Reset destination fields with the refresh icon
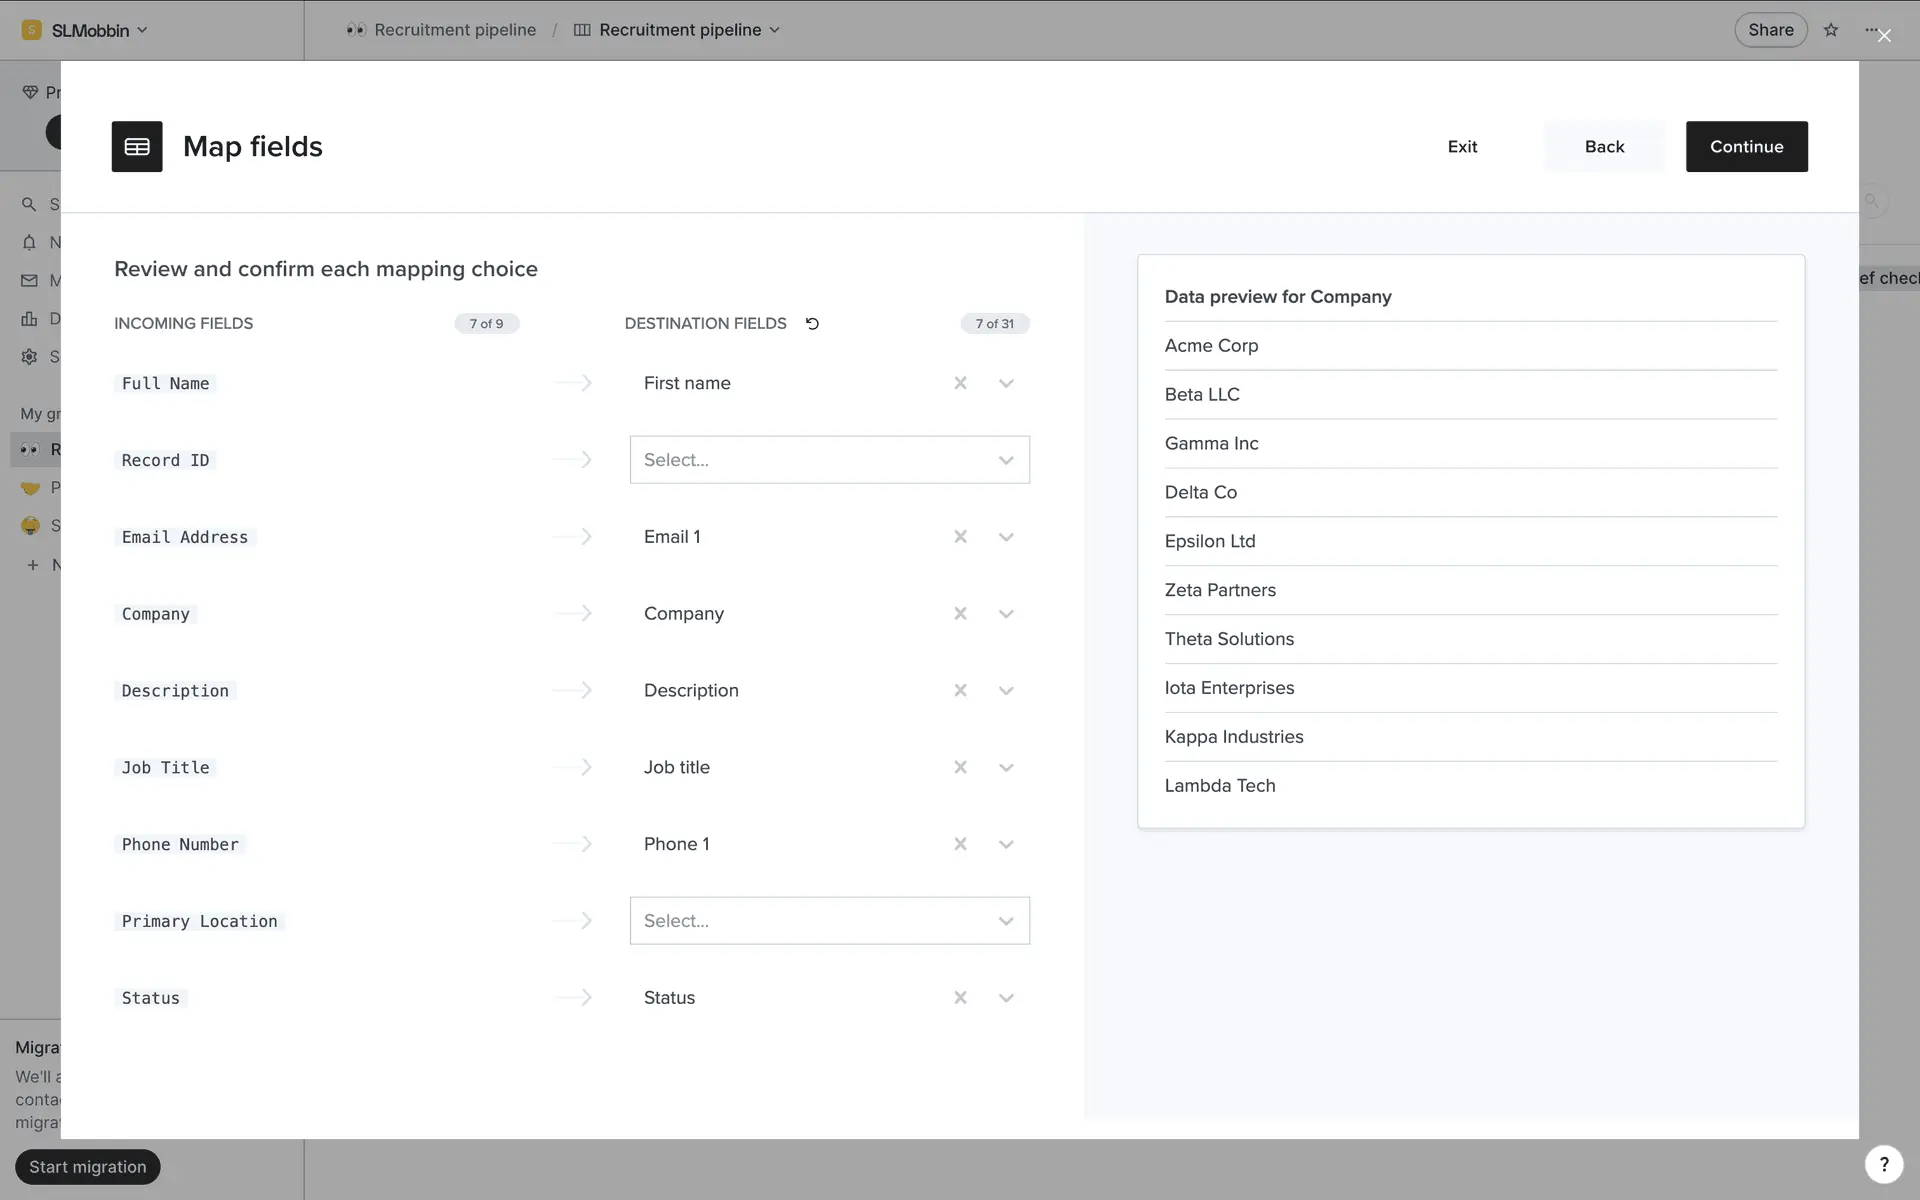This screenshot has width=1920, height=1200. pyautogui.click(x=812, y=324)
